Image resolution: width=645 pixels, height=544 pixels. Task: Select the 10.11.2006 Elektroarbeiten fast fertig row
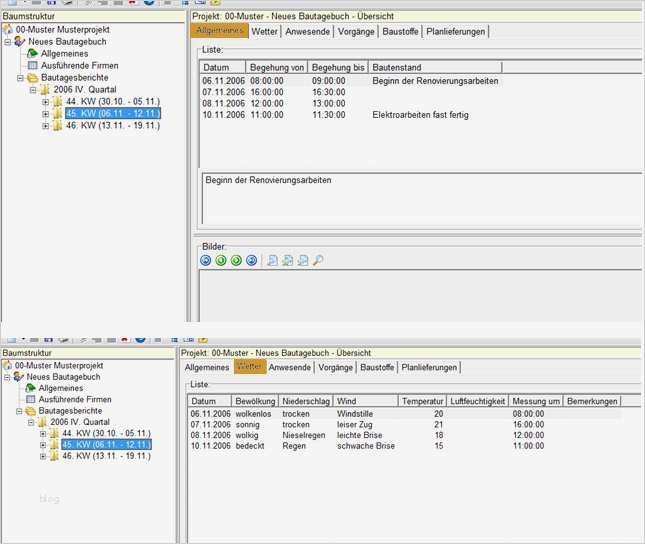(350, 115)
